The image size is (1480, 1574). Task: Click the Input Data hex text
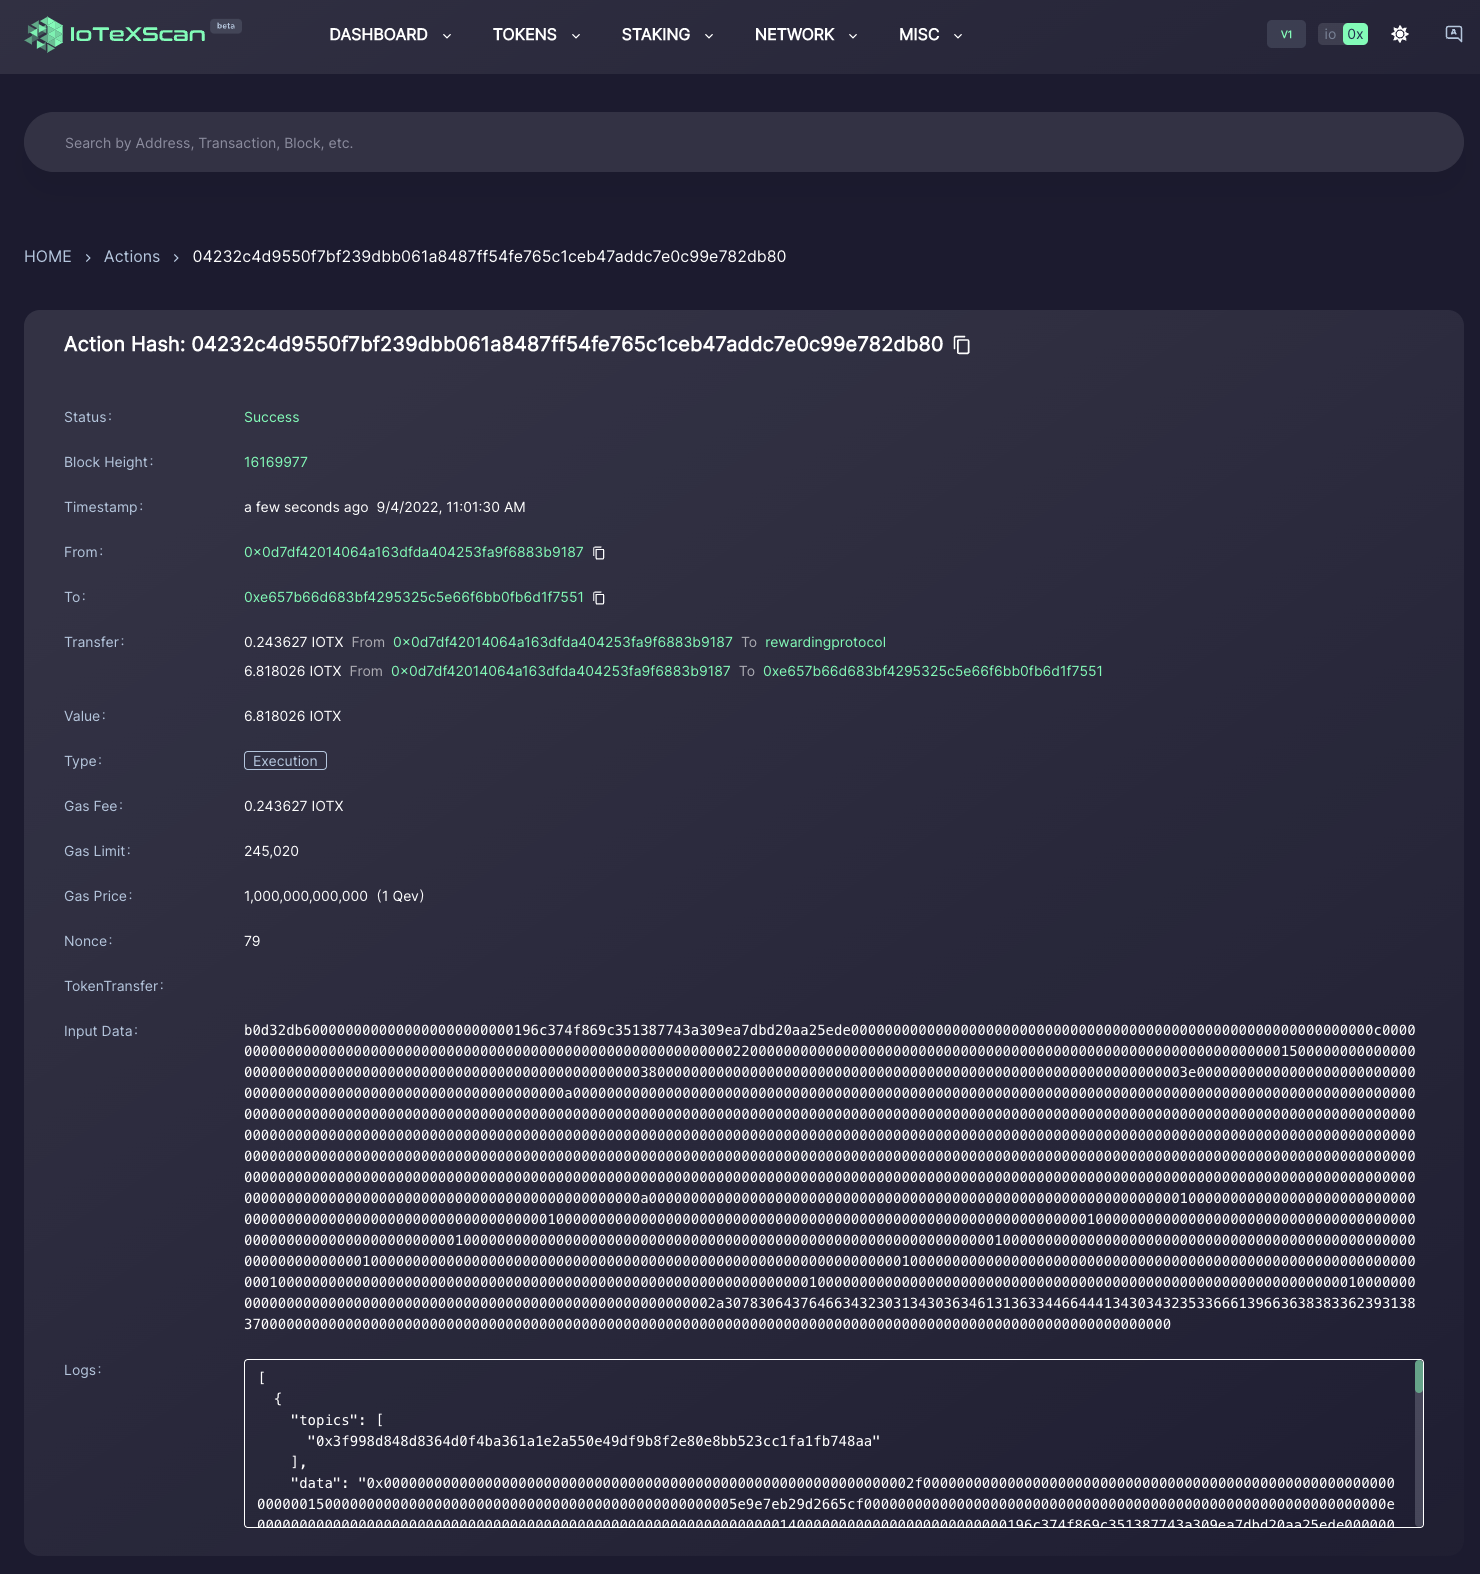click(830, 1177)
